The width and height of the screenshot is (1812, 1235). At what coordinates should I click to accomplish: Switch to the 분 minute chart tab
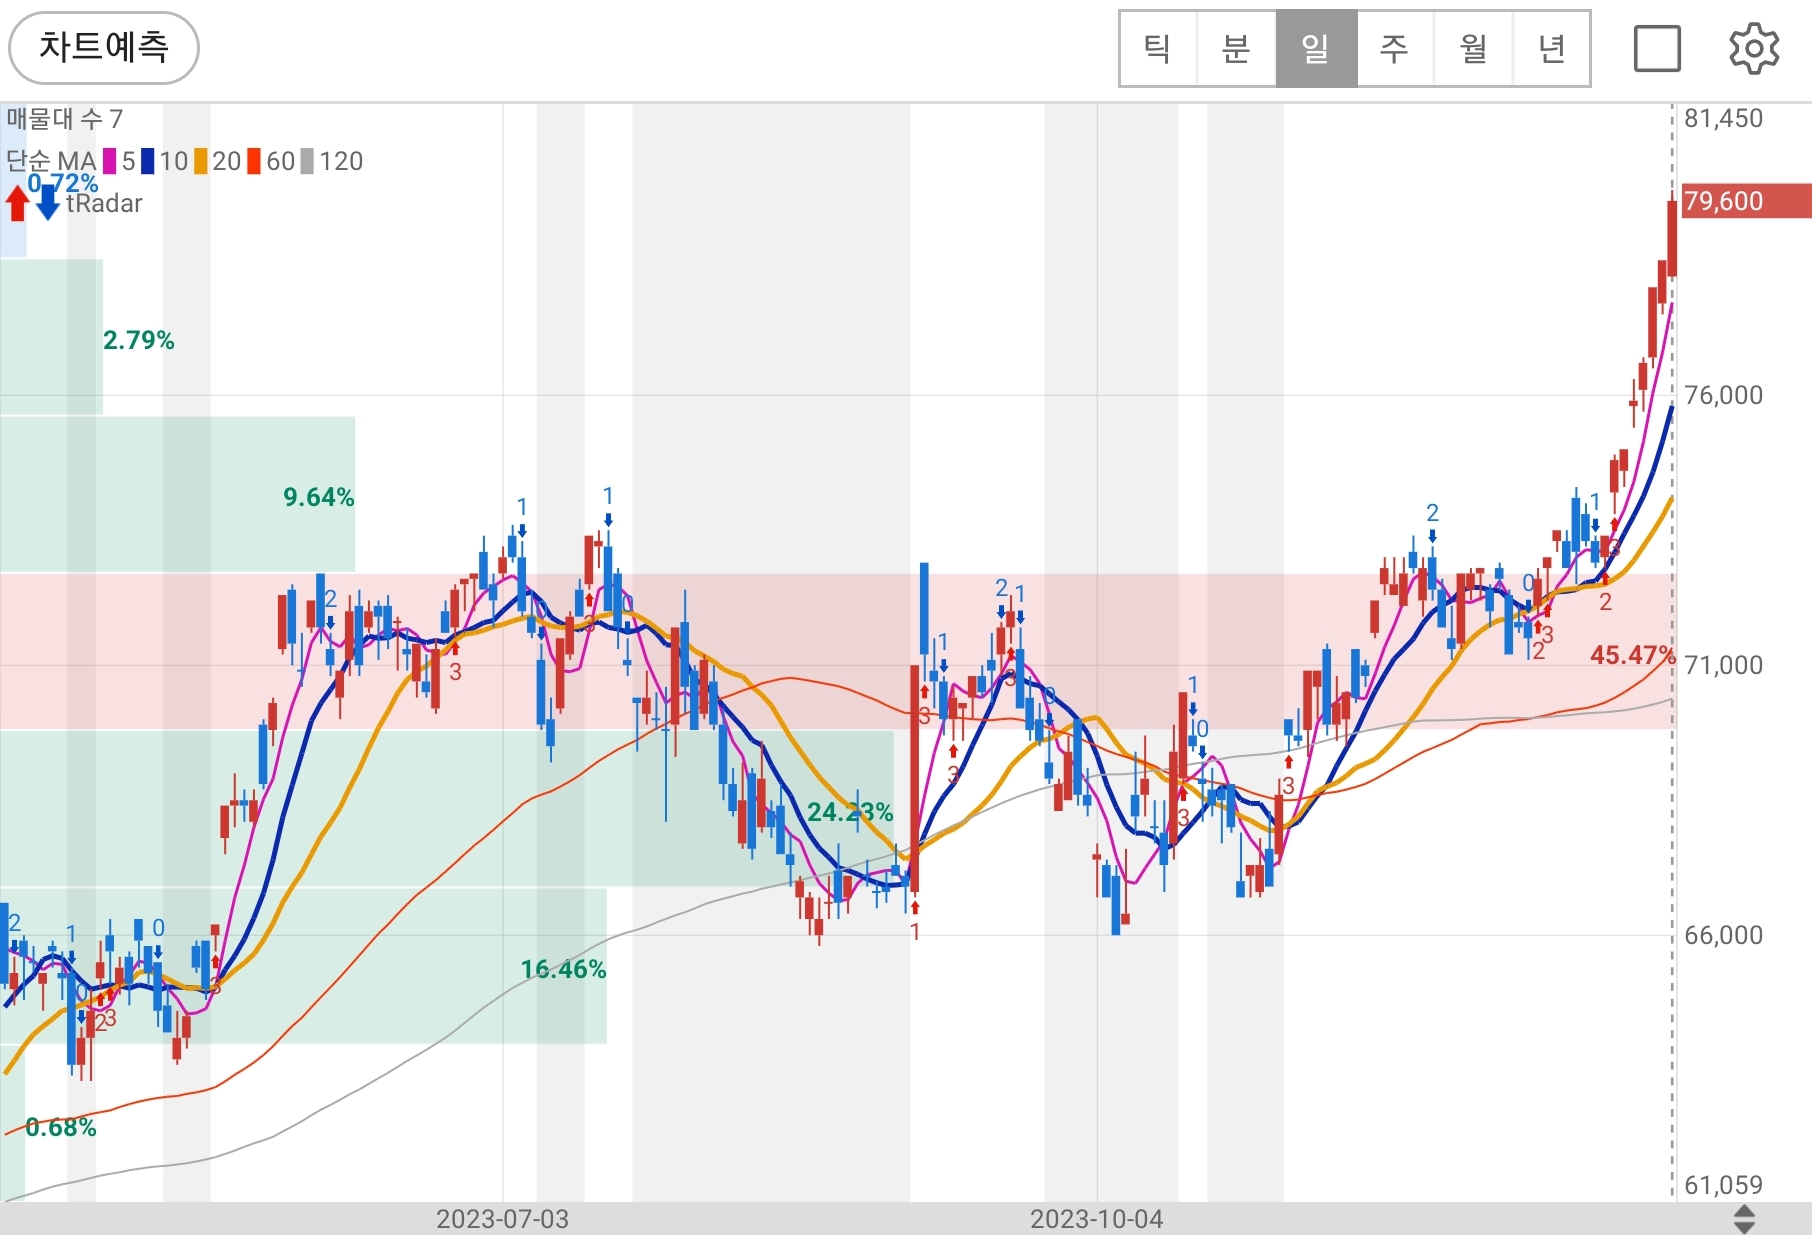pyautogui.click(x=1237, y=49)
